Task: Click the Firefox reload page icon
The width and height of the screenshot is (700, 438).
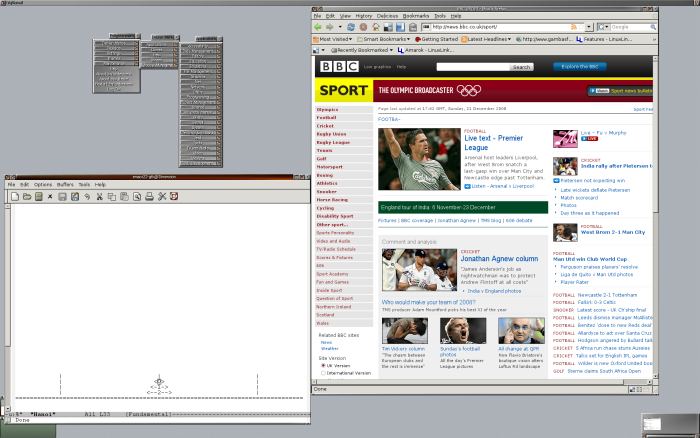Action: (350, 27)
